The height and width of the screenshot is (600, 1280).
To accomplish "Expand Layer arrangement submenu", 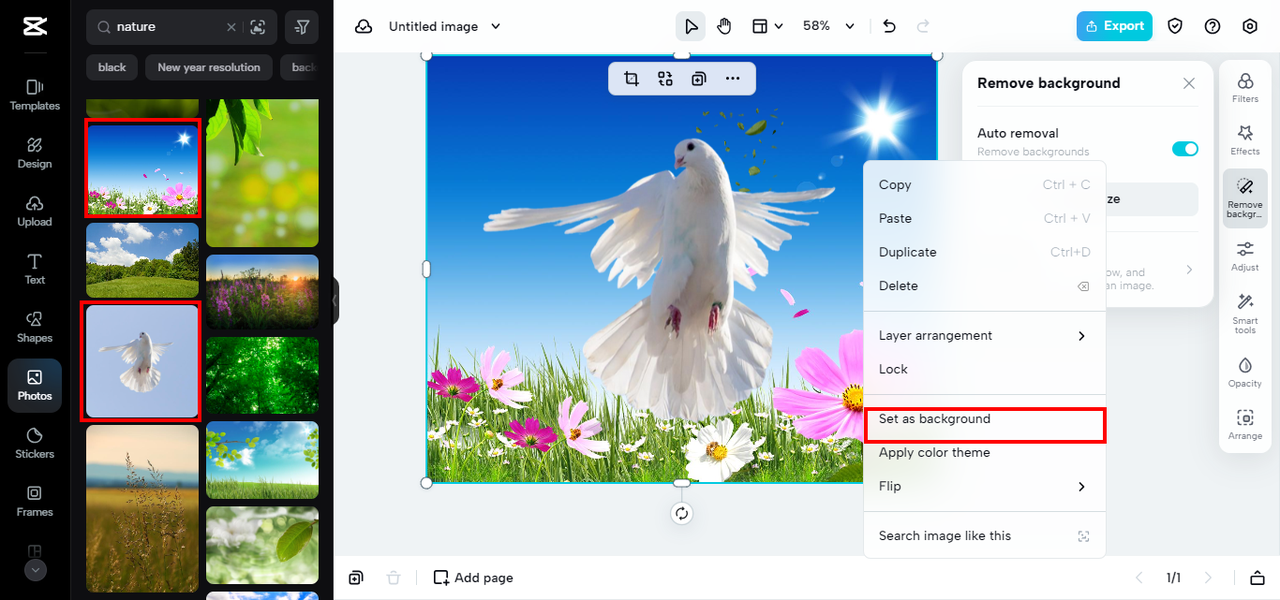I will 985,336.
